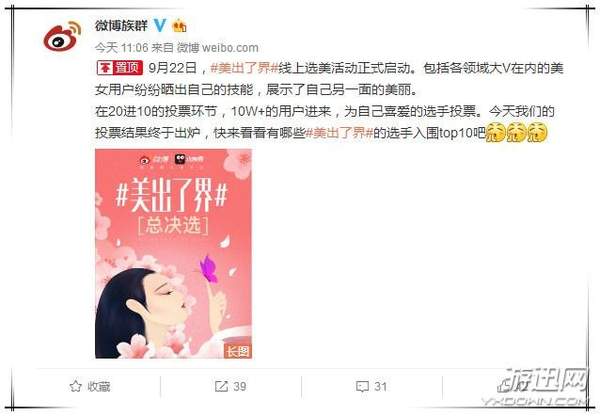Click the 长图 long-image label

pos(237,351)
